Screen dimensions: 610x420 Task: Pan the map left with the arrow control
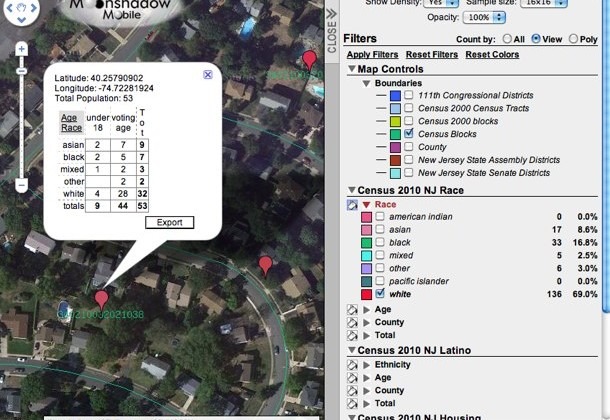pos(9,8)
